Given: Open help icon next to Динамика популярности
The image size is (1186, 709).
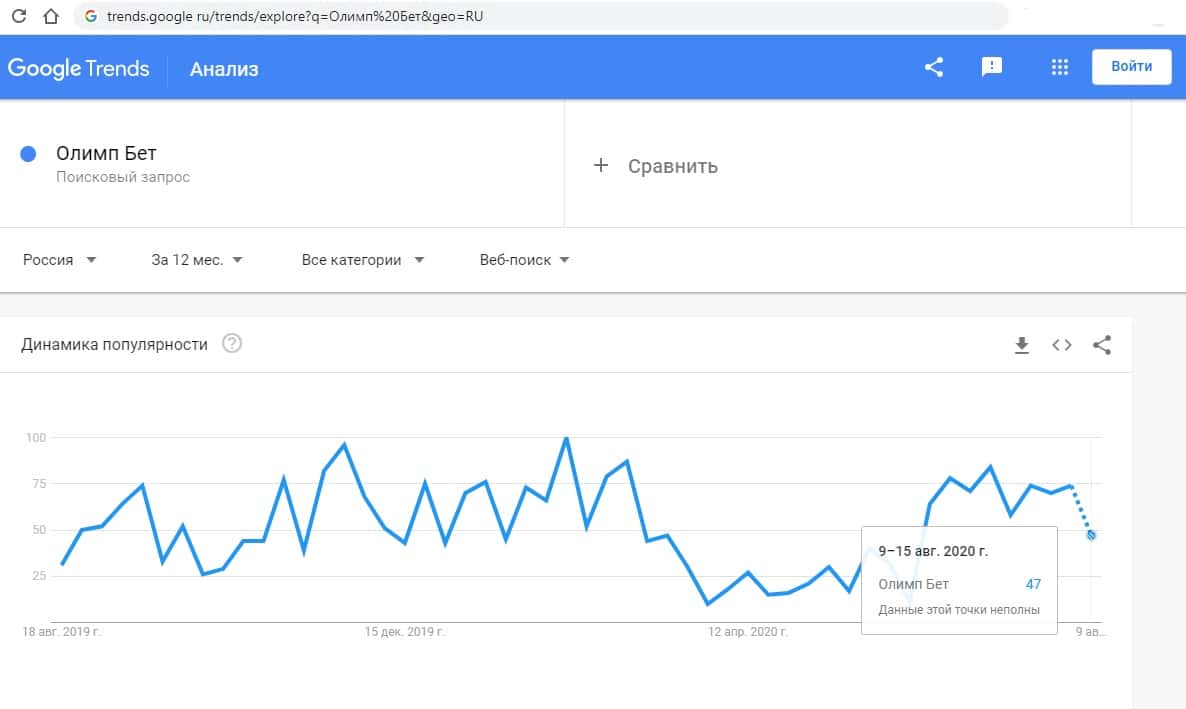Looking at the screenshot, I should click(232, 344).
